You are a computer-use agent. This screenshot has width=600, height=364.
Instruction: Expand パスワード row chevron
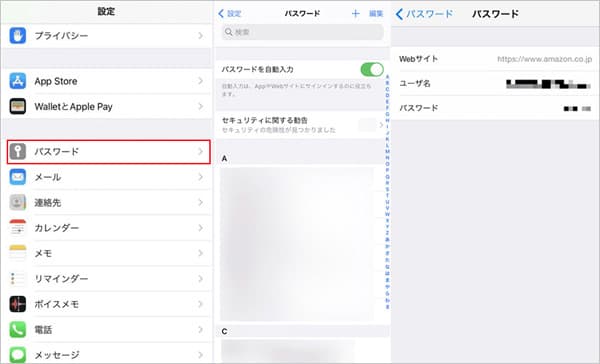(x=201, y=152)
